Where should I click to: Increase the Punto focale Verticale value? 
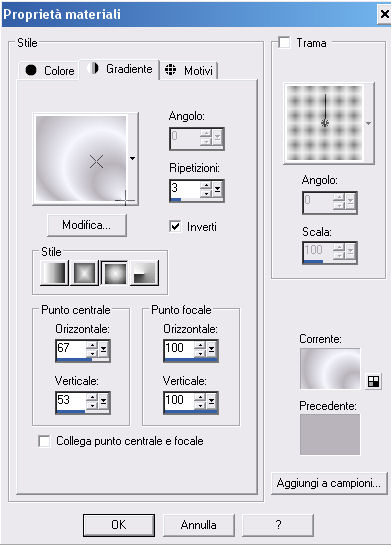click(200, 397)
